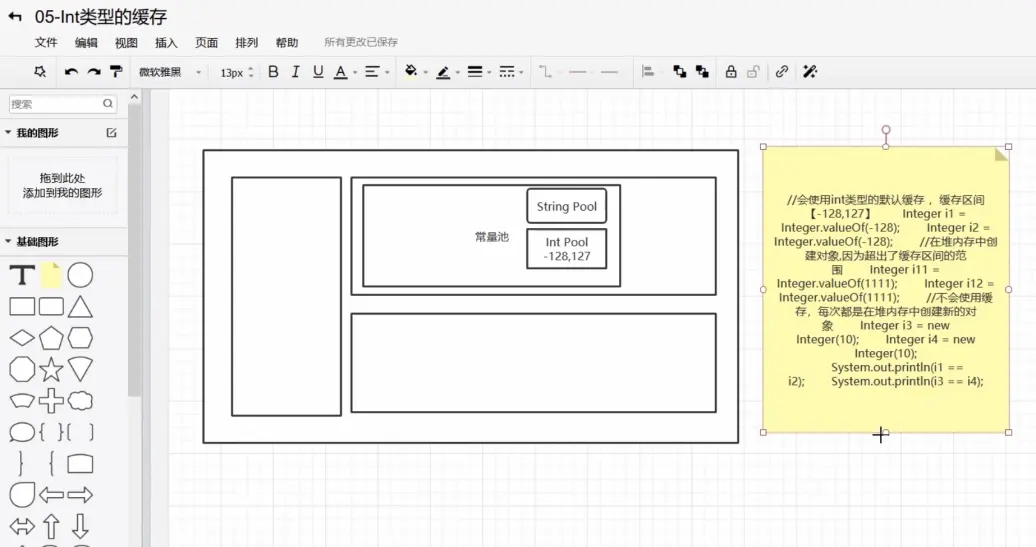Screen dimensions: 1036x547
Task: Open the 微软雅黑 font family dropdown
Action: (x=169, y=72)
